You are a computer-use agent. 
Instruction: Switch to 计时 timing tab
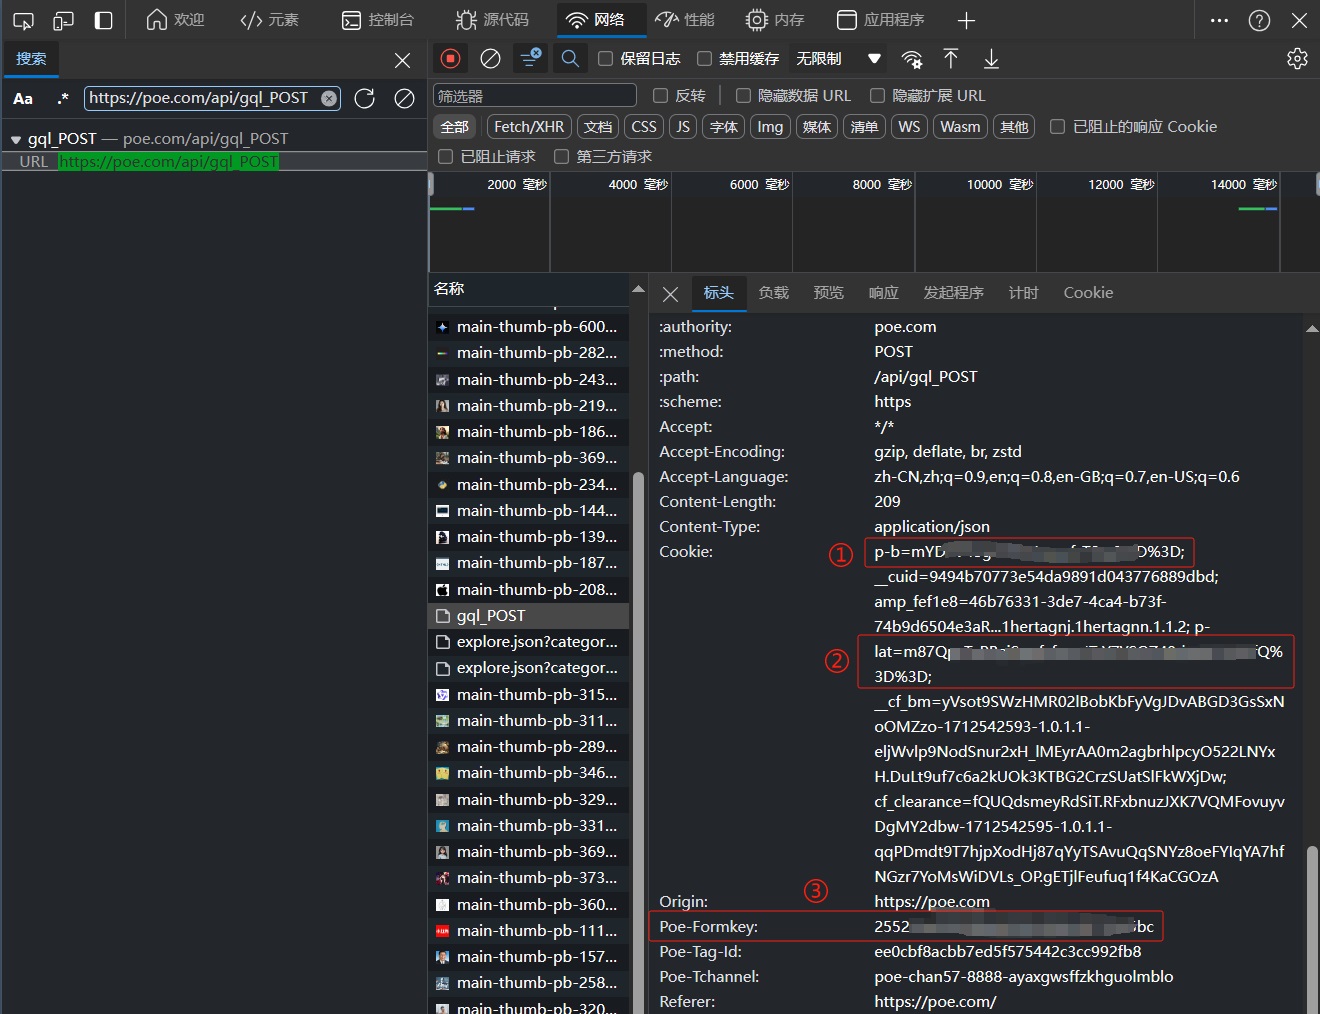[x=1023, y=293]
